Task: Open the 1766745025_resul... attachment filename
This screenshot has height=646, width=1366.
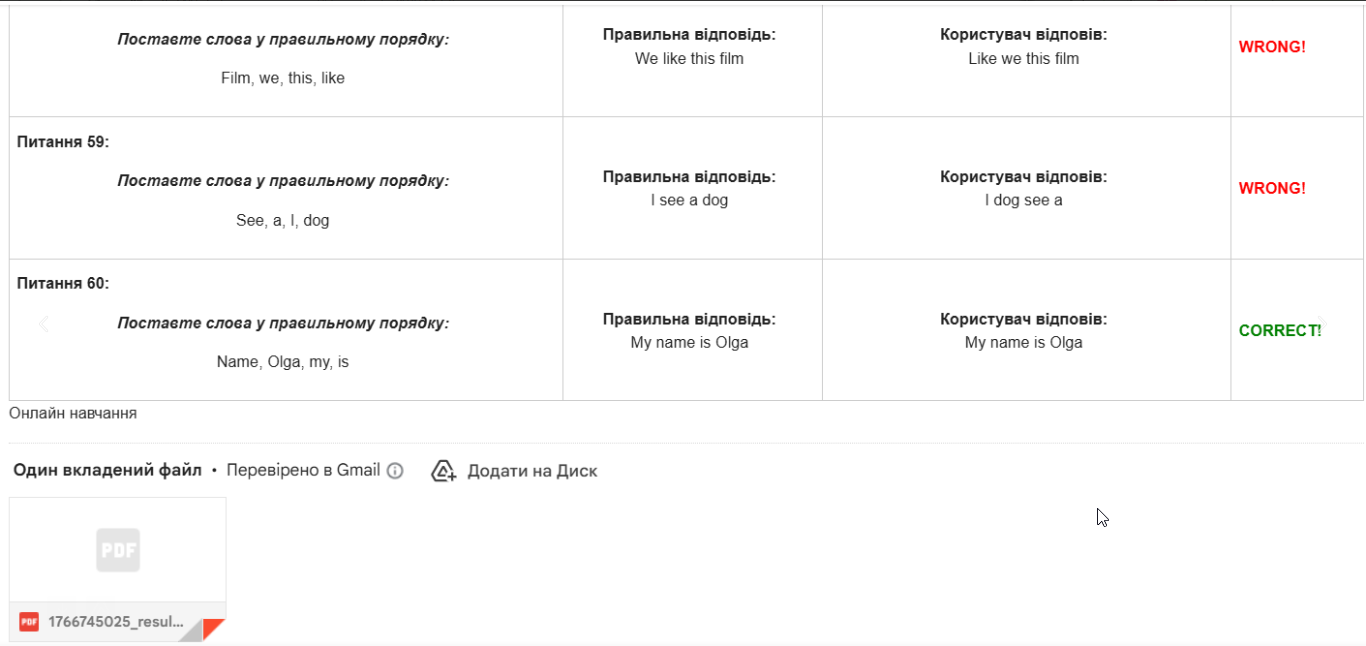Action: pyautogui.click(x=116, y=622)
